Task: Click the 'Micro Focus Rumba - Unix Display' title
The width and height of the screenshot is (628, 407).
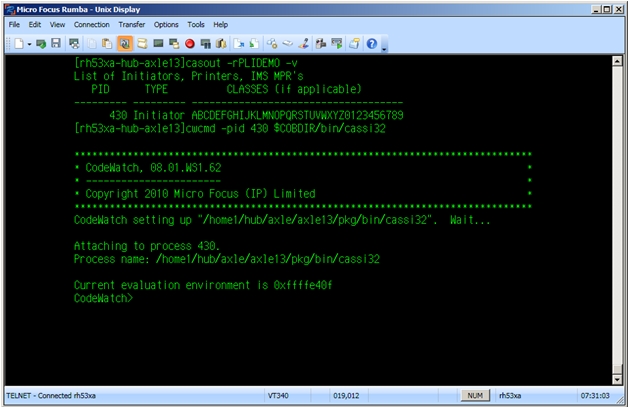Action: point(78,9)
